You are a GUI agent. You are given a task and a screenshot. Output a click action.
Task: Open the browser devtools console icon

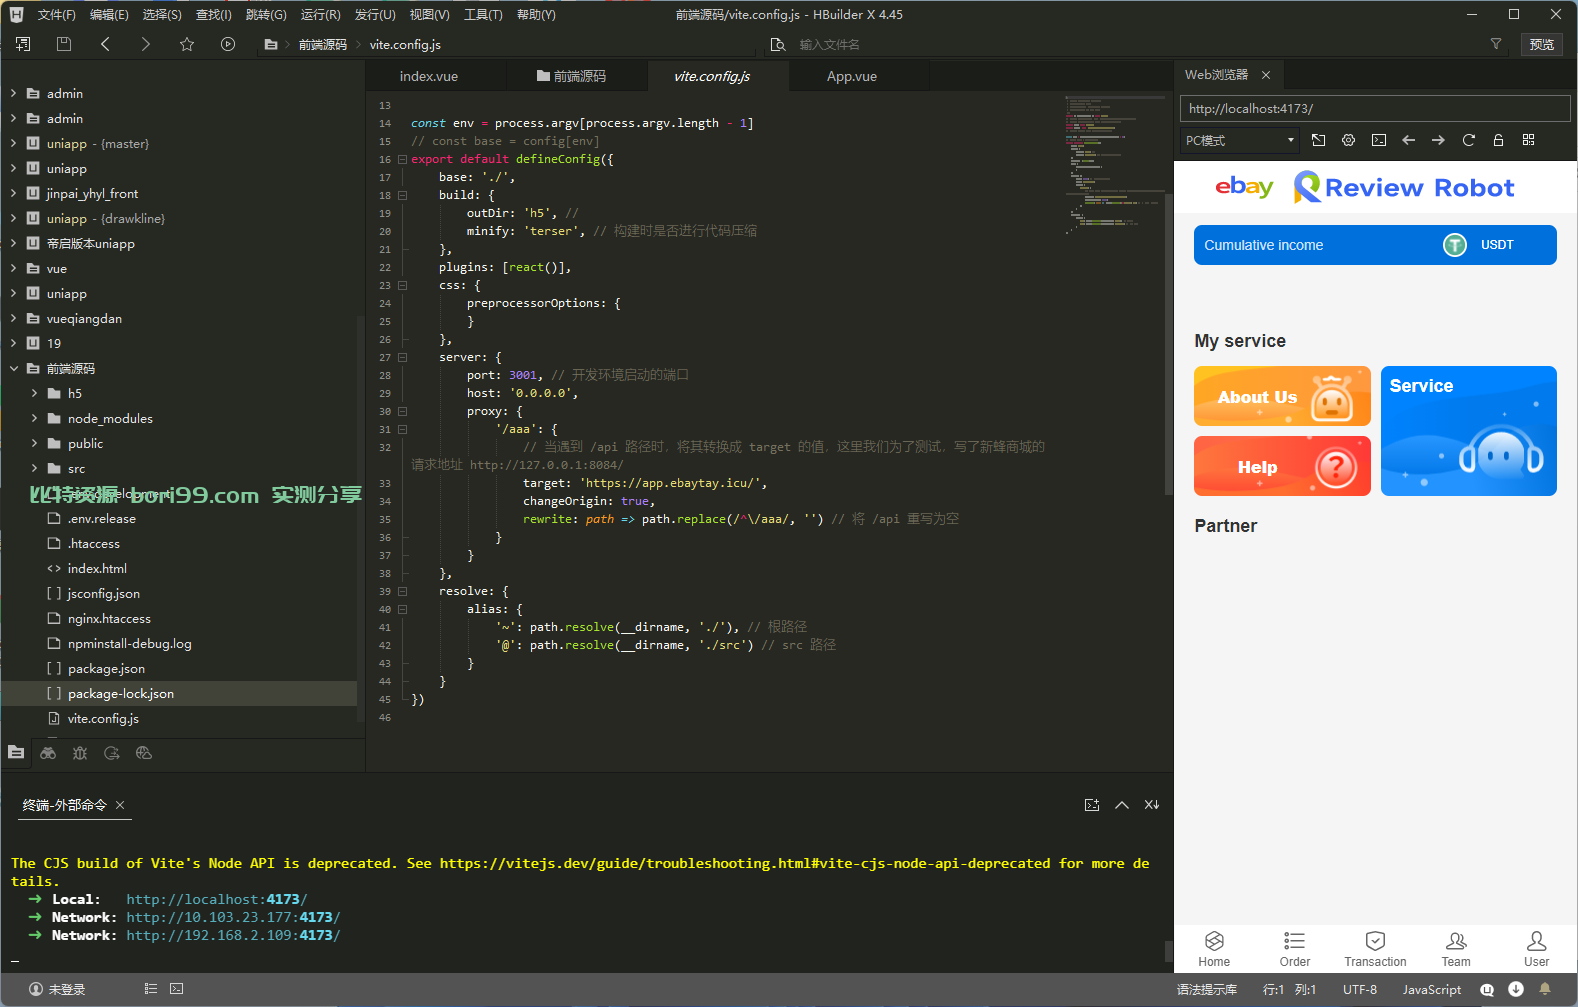click(x=1379, y=140)
